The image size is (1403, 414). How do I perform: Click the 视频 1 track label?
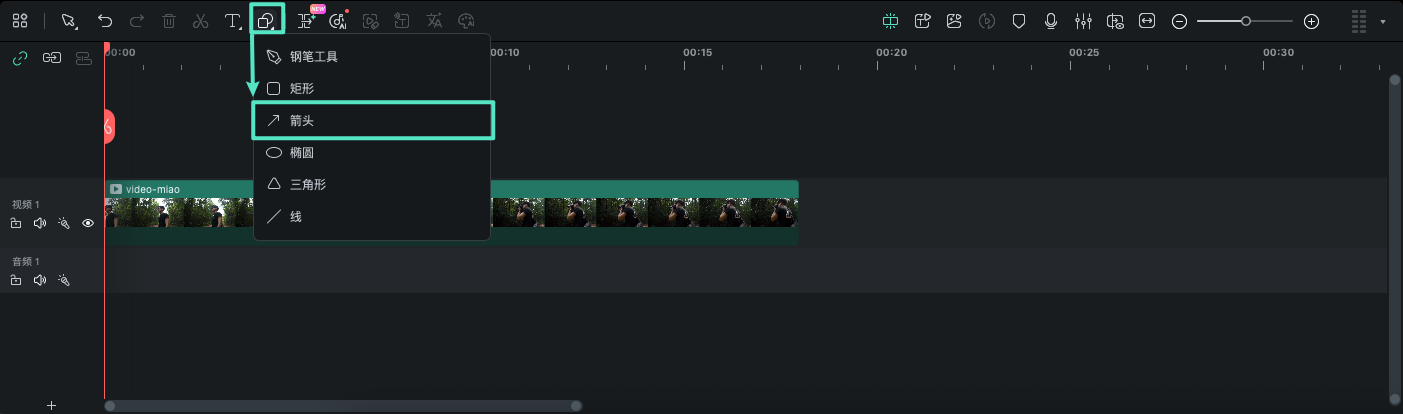(25, 205)
